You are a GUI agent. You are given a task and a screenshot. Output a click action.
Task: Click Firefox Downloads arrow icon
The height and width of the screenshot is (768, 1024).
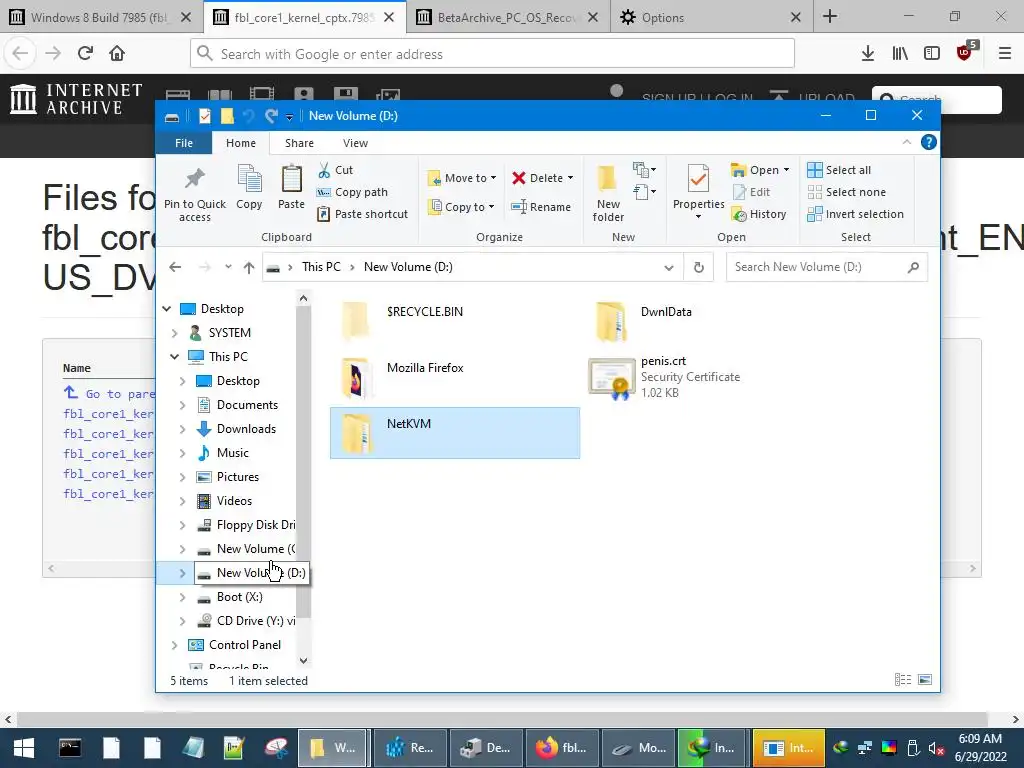click(x=867, y=54)
